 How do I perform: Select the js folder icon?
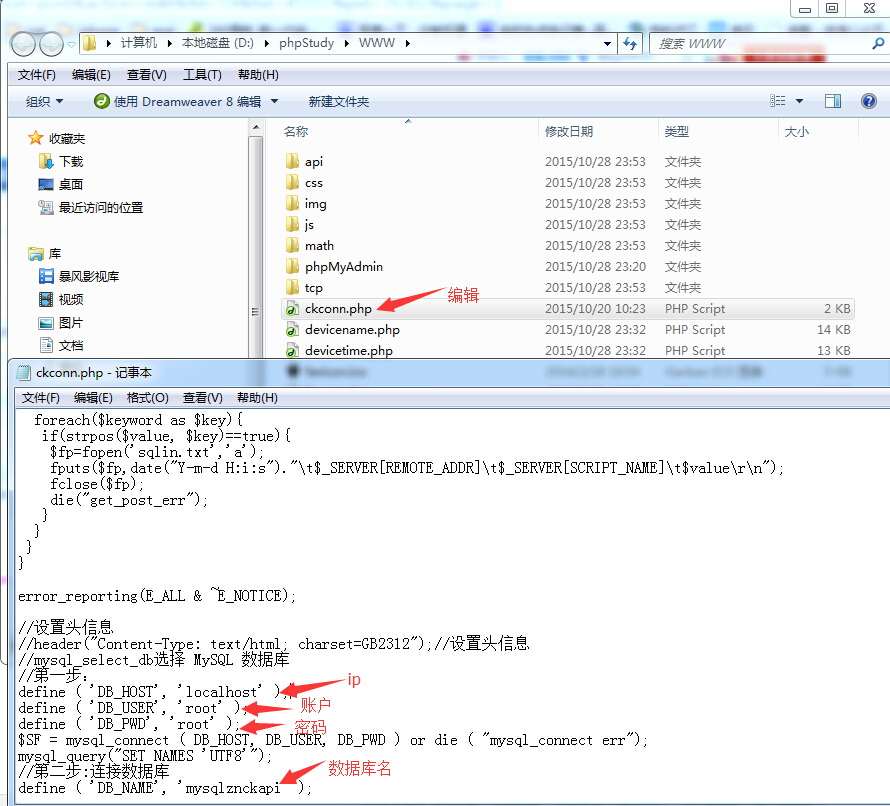click(x=292, y=224)
